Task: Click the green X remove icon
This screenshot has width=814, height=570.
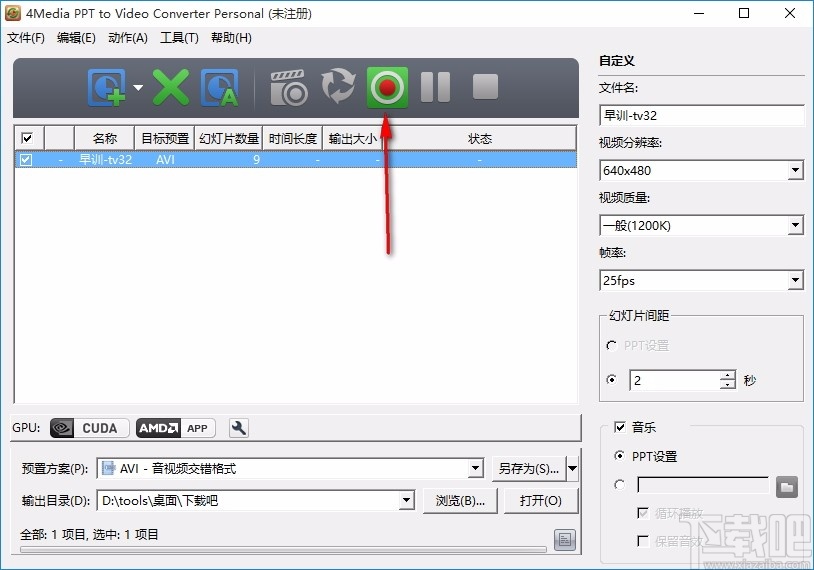Action: (171, 87)
